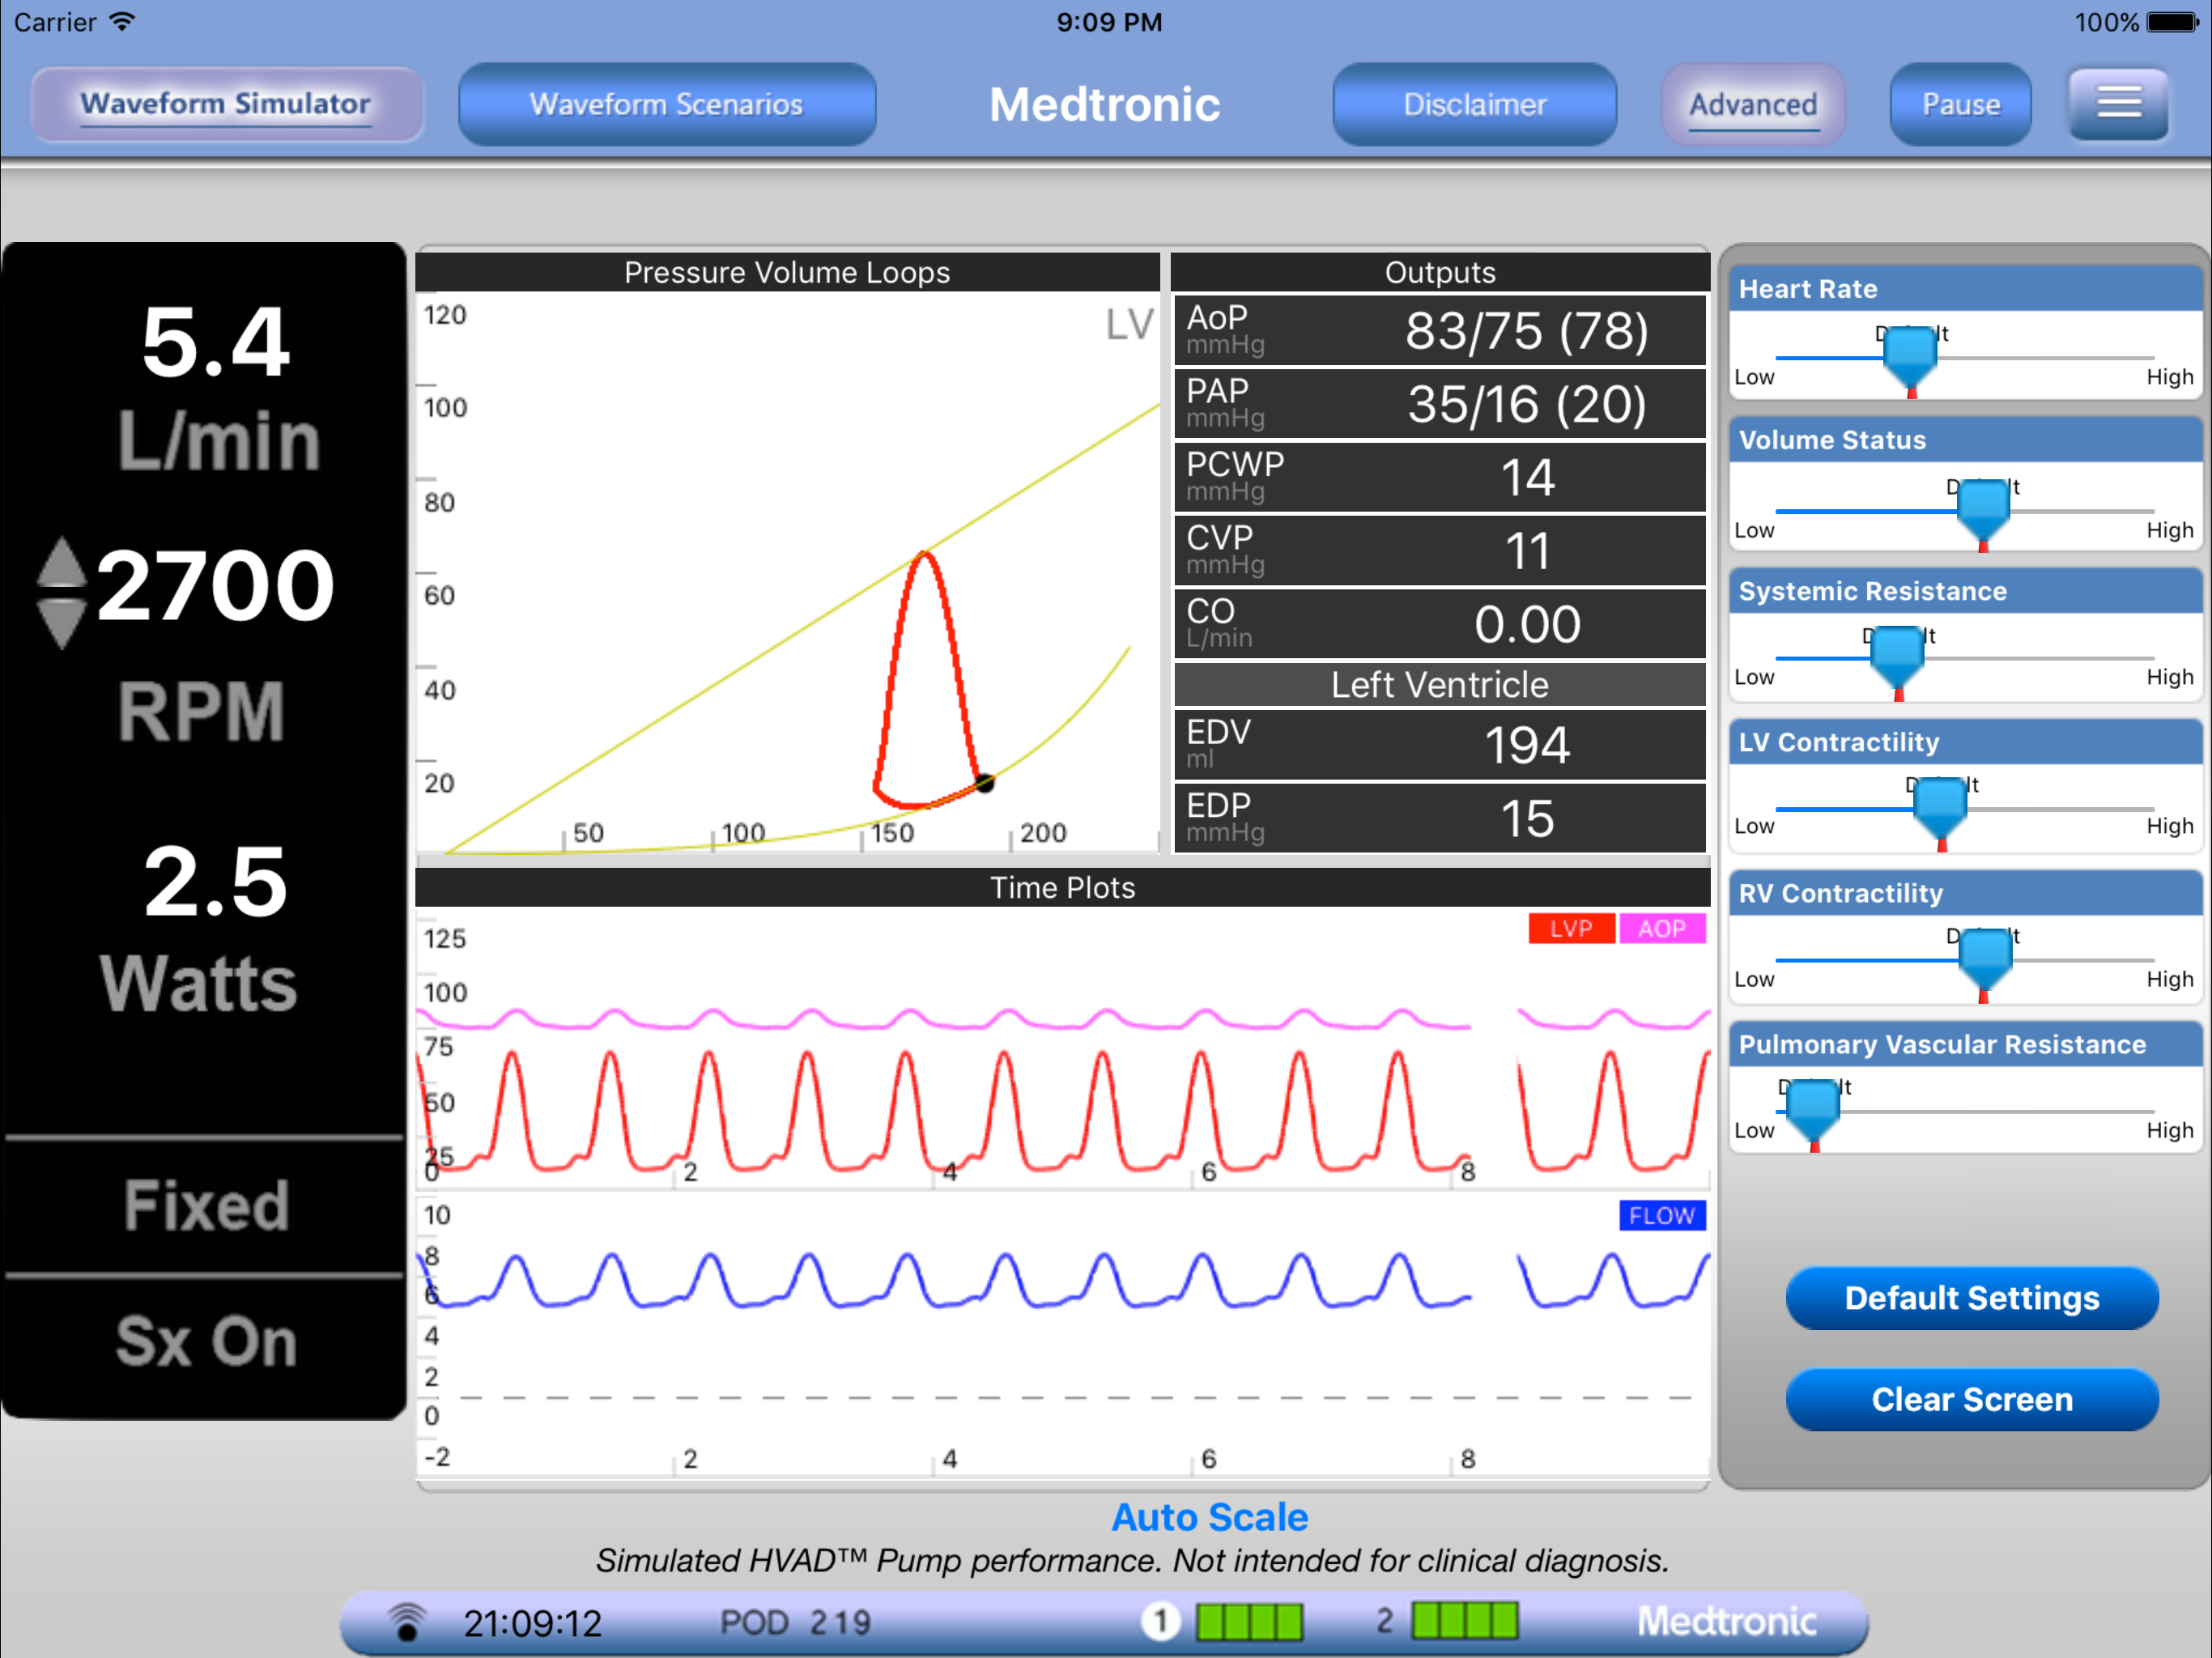Click the Auto Scale link
The width and height of the screenshot is (2212, 1658).
[x=1209, y=1517]
